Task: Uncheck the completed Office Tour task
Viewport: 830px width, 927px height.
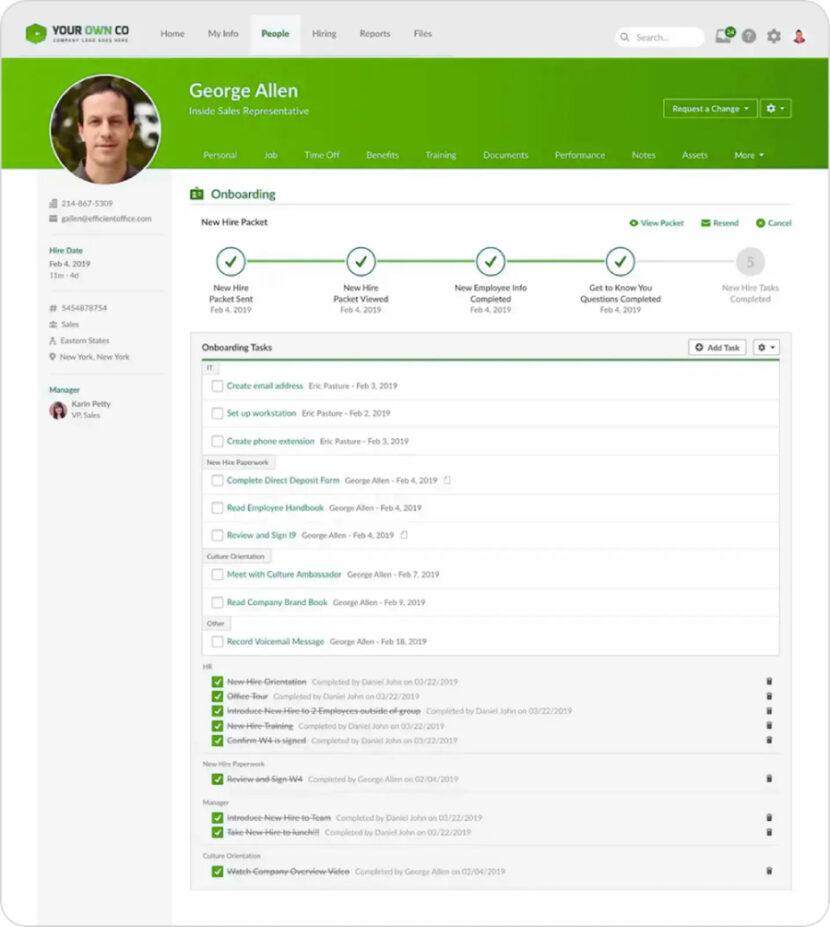Action: [217, 694]
